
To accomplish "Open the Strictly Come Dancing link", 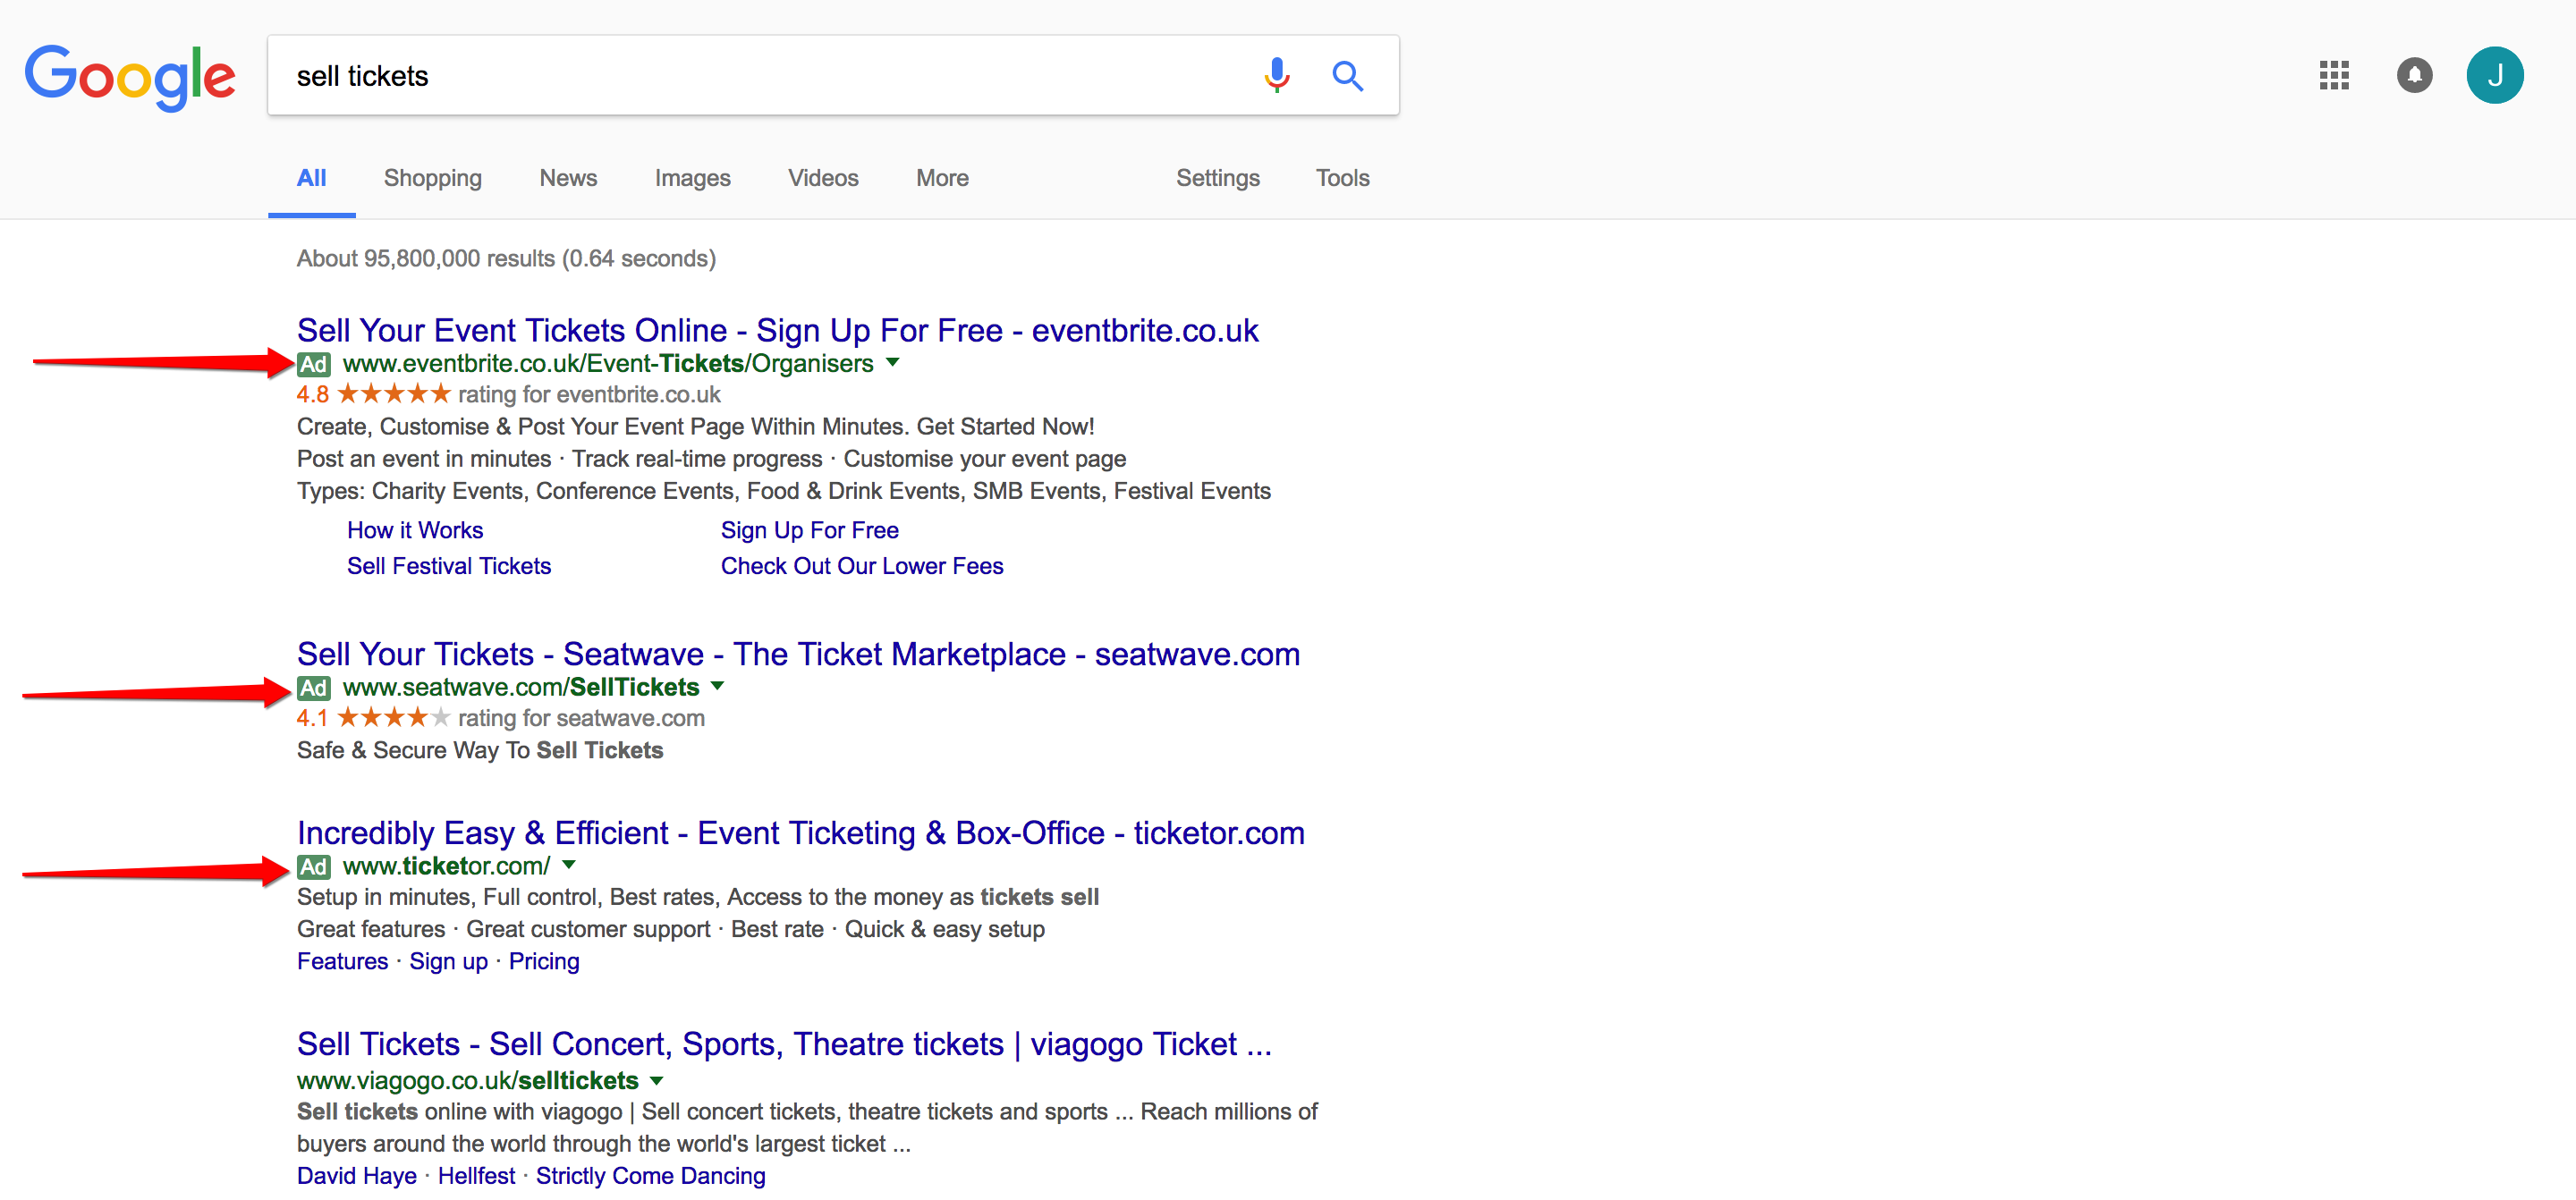I will point(650,1176).
